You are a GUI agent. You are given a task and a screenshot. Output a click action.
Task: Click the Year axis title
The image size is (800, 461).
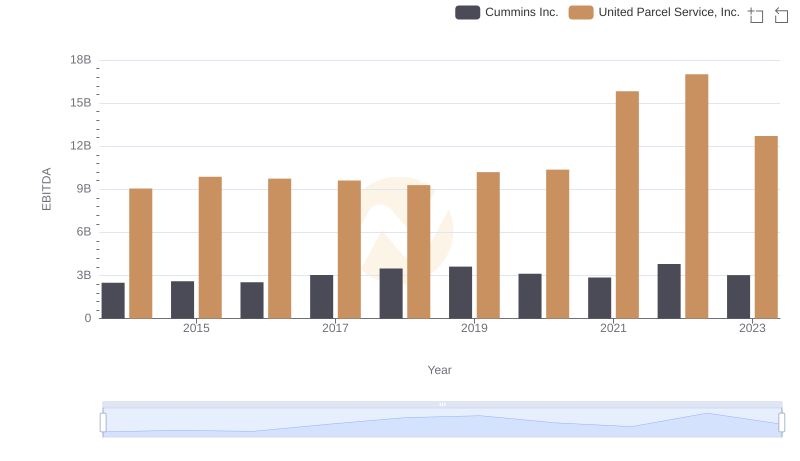(439, 370)
